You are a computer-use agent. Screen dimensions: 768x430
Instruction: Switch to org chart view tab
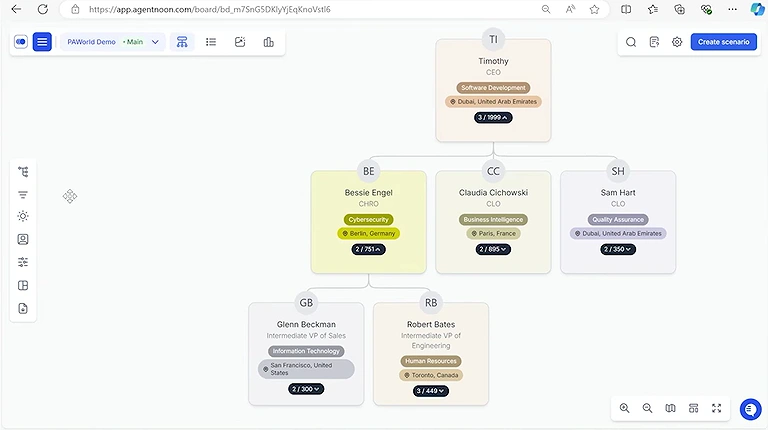tap(182, 42)
